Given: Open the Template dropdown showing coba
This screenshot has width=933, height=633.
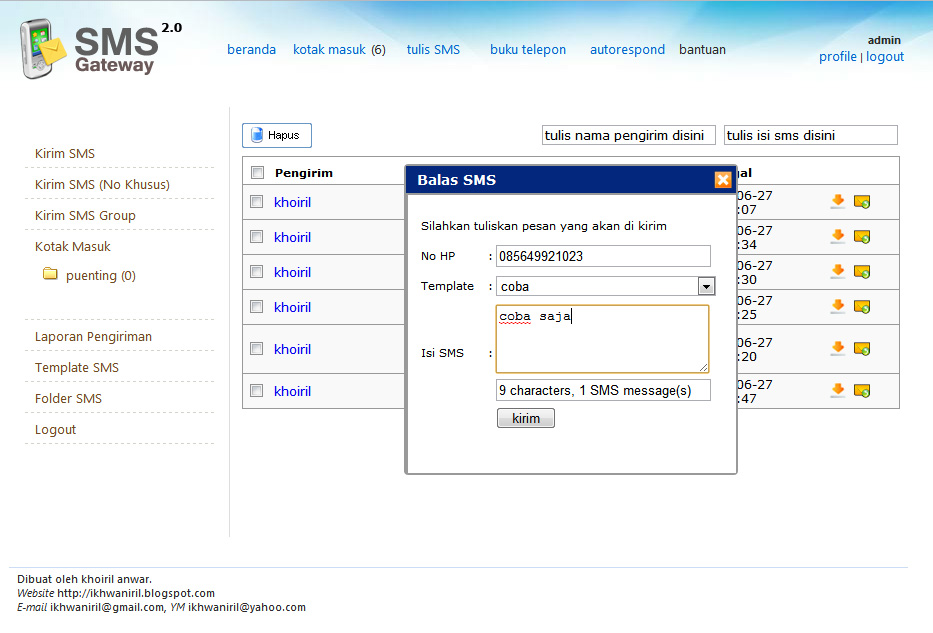Looking at the screenshot, I should coord(706,287).
